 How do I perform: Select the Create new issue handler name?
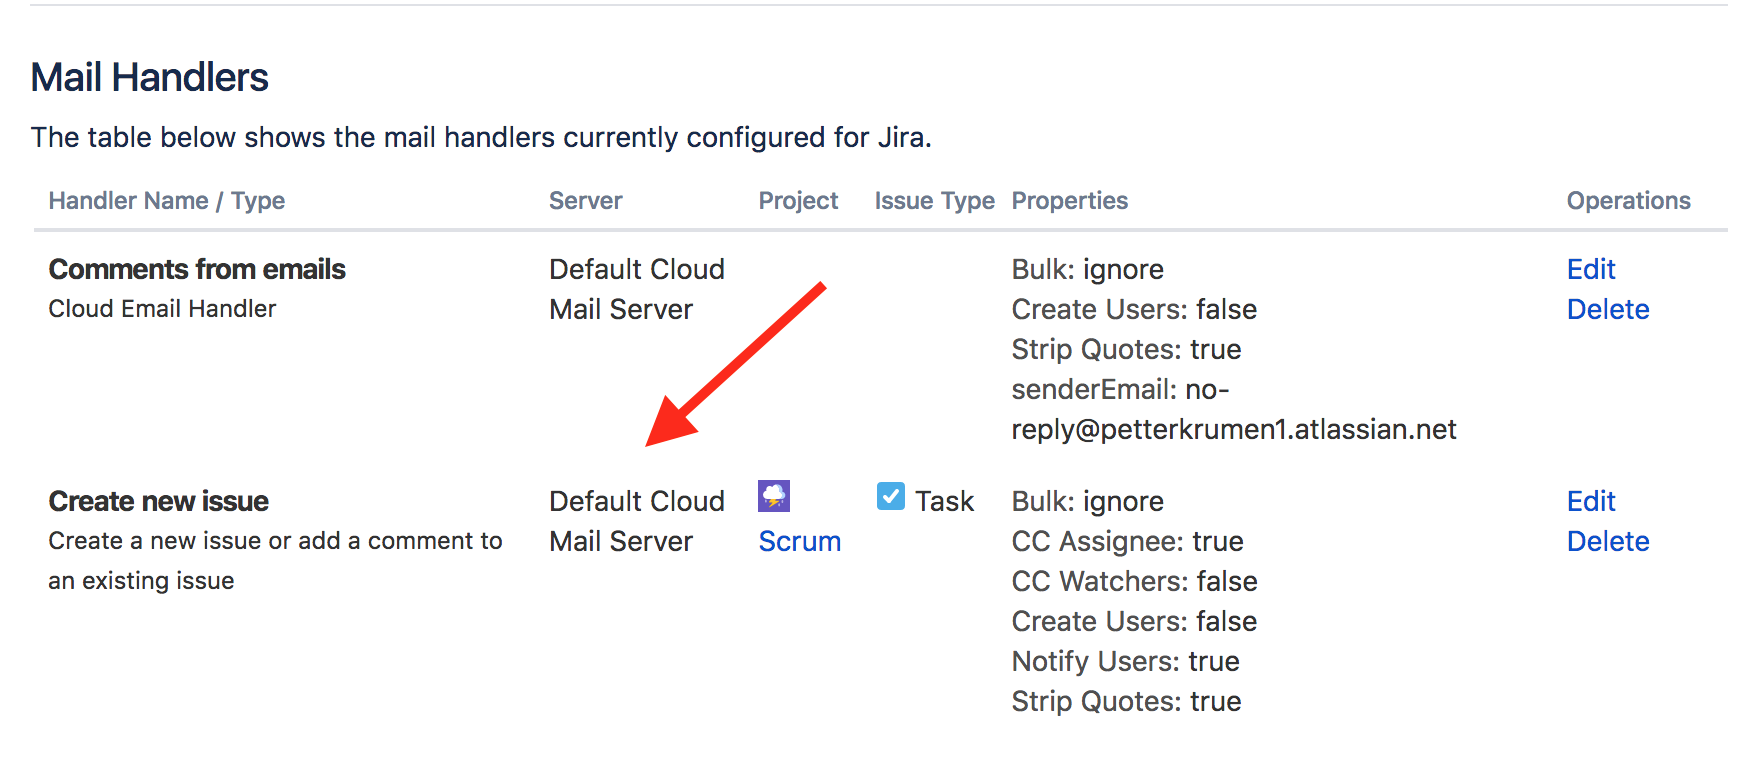[159, 501]
